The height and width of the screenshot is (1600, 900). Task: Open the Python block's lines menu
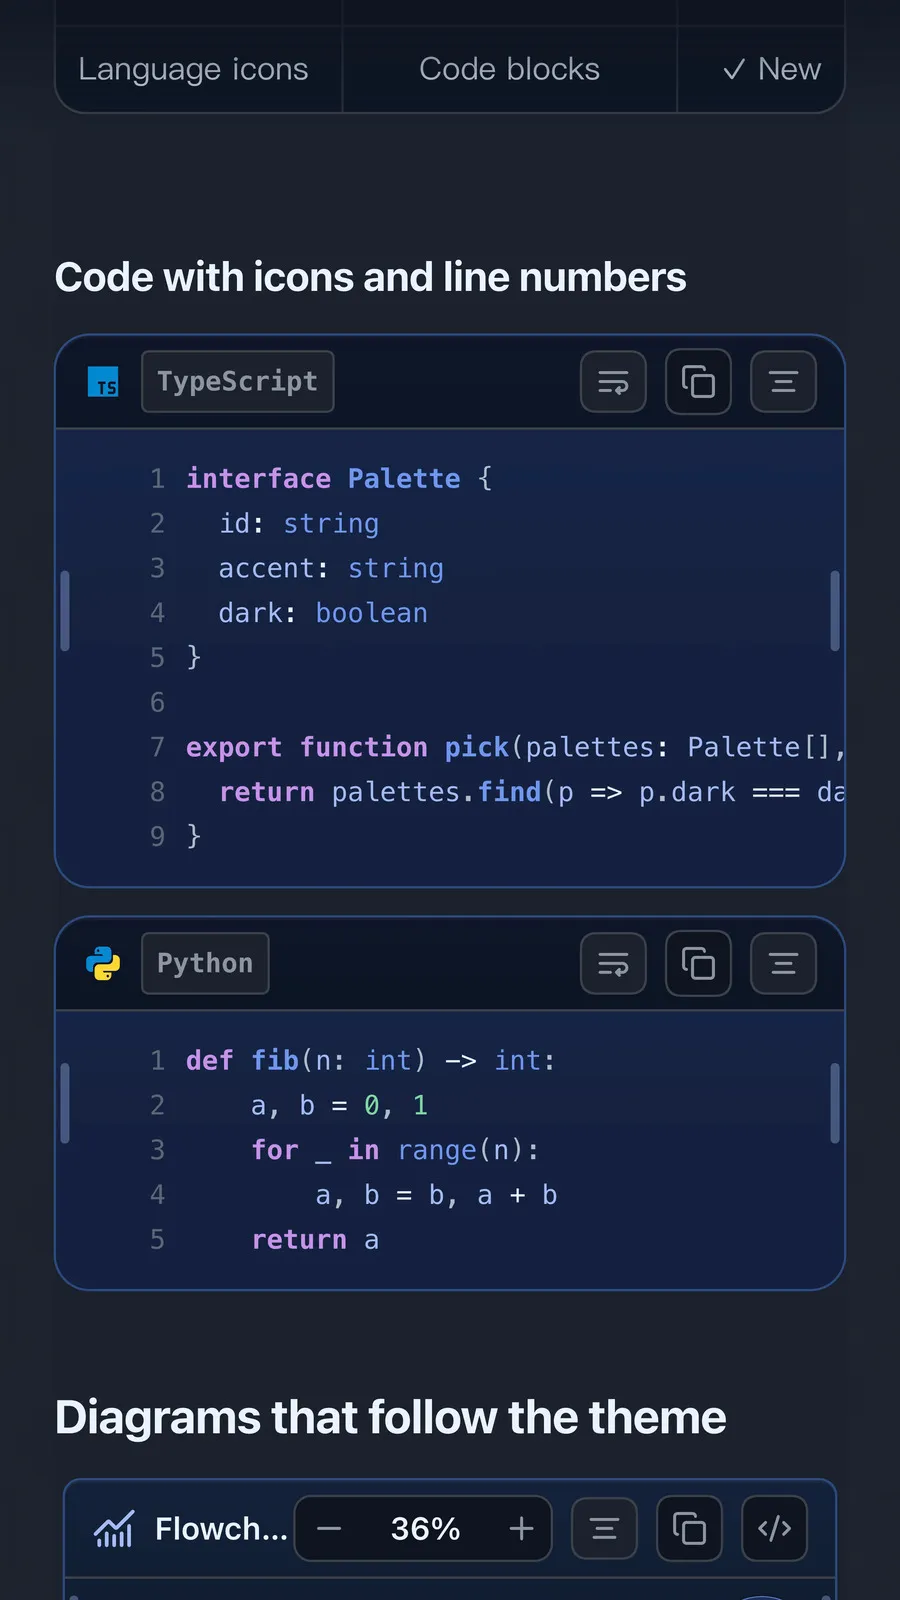[783, 963]
